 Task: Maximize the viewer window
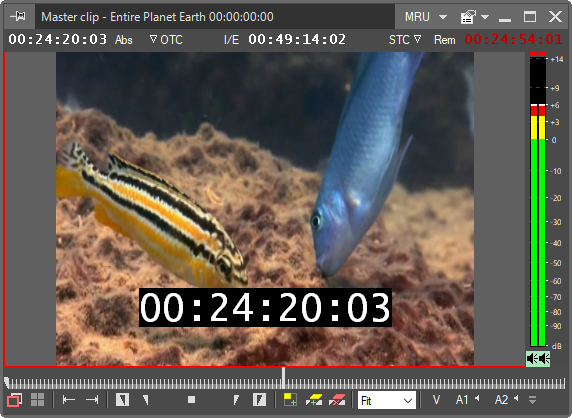coord(530,16)
